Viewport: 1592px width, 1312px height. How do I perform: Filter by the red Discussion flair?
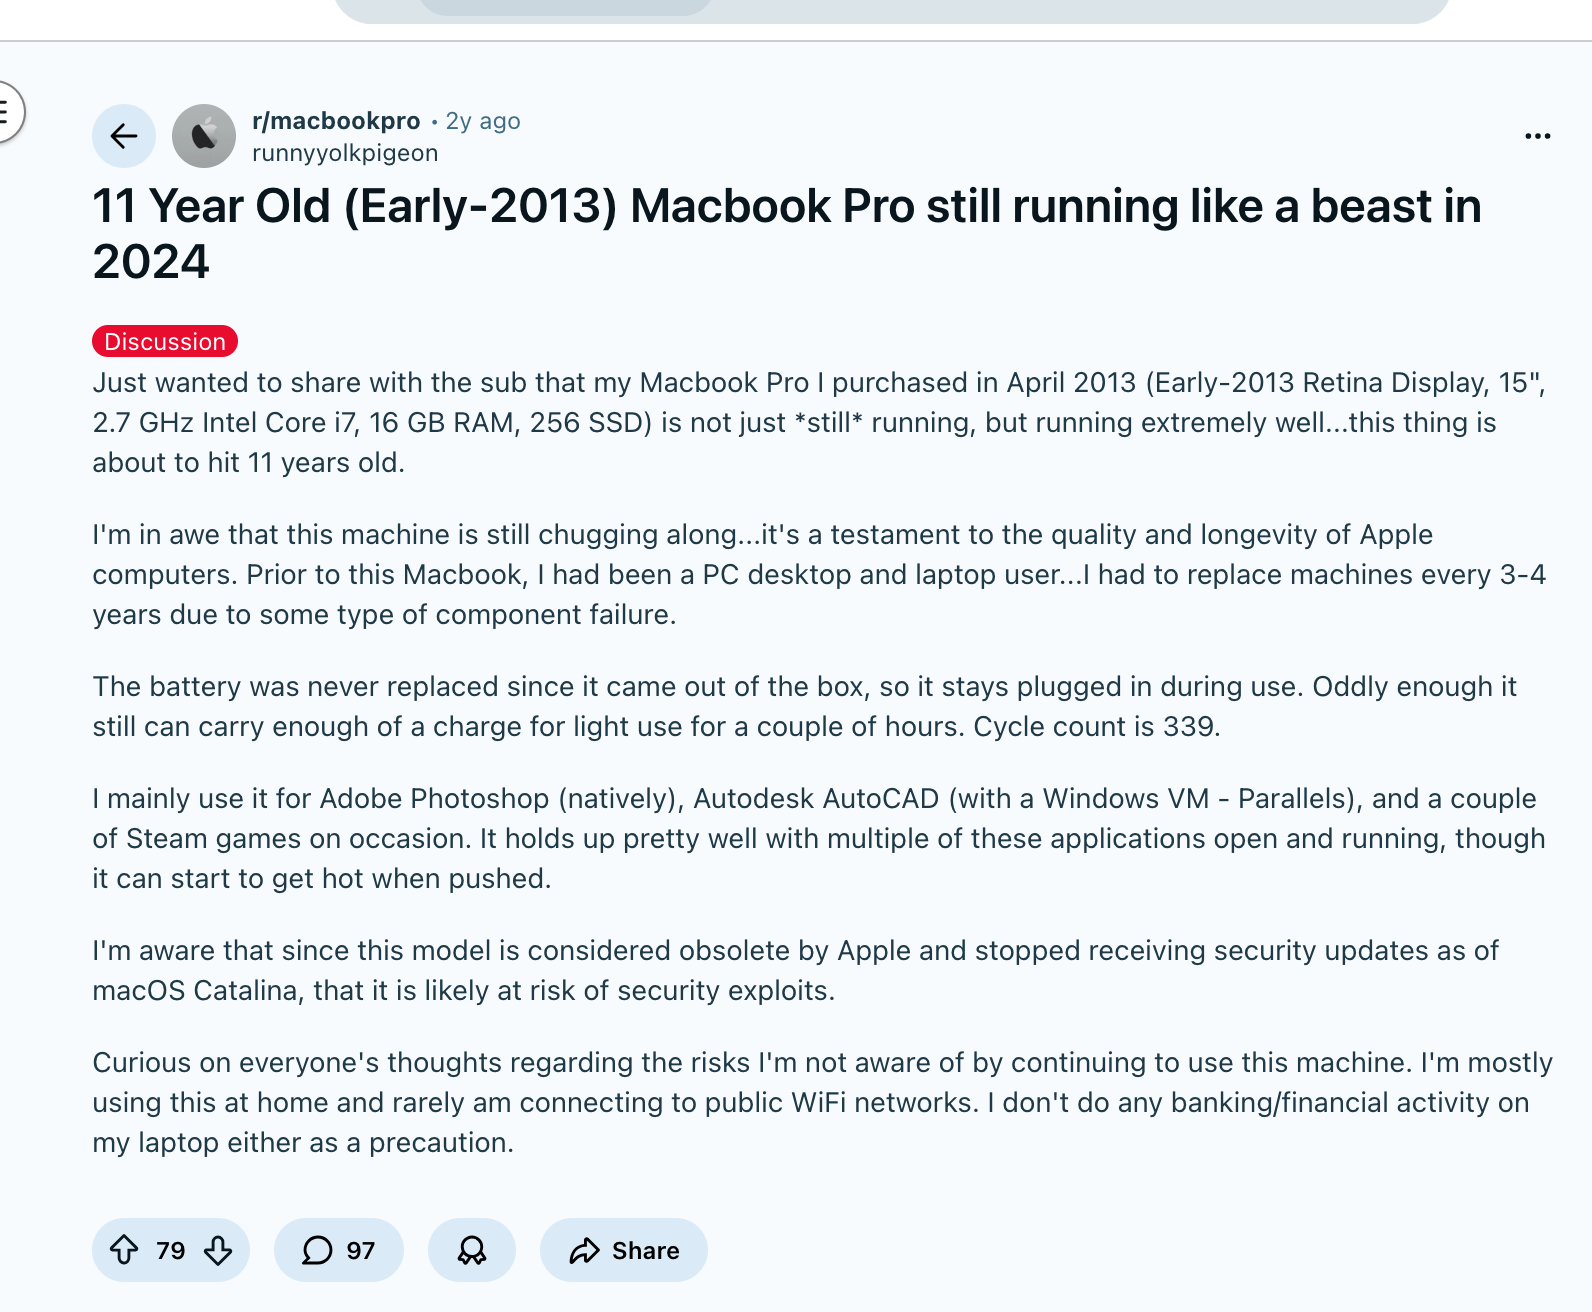point(165,341)
